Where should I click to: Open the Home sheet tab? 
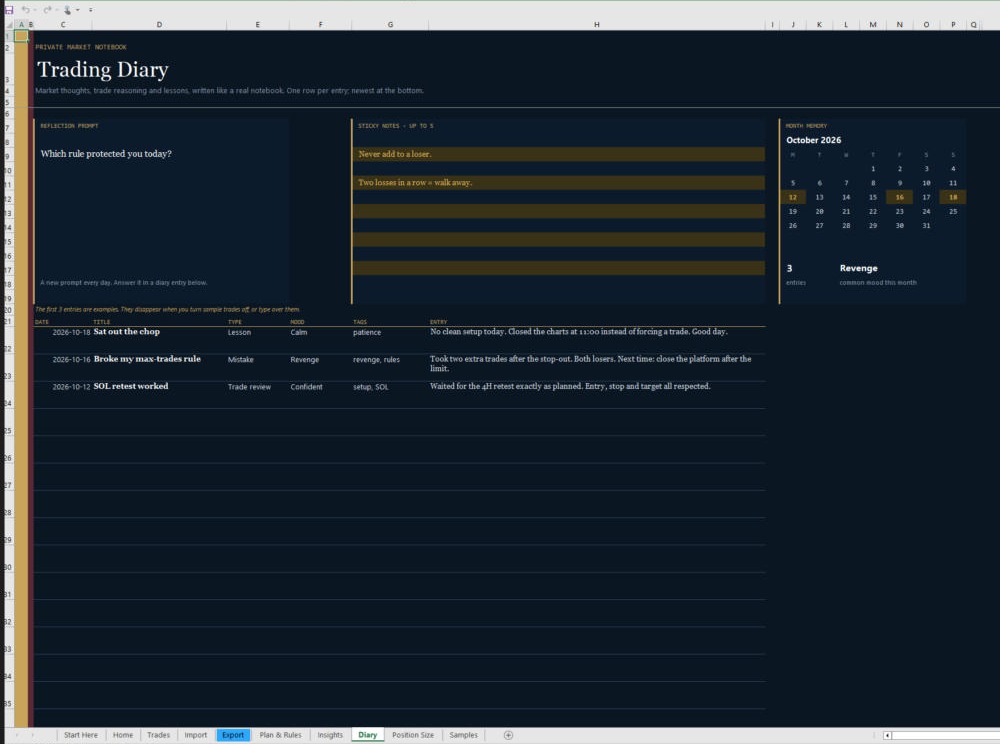click(123, 735)
